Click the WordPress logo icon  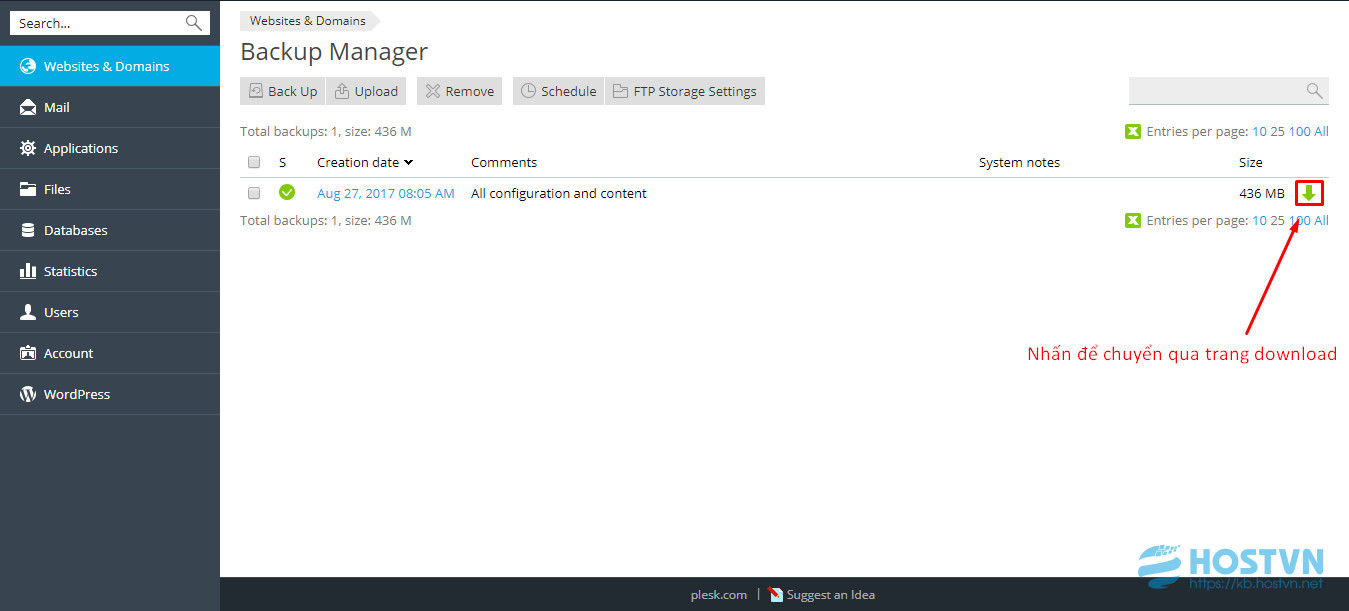click(x=28, y=394)
